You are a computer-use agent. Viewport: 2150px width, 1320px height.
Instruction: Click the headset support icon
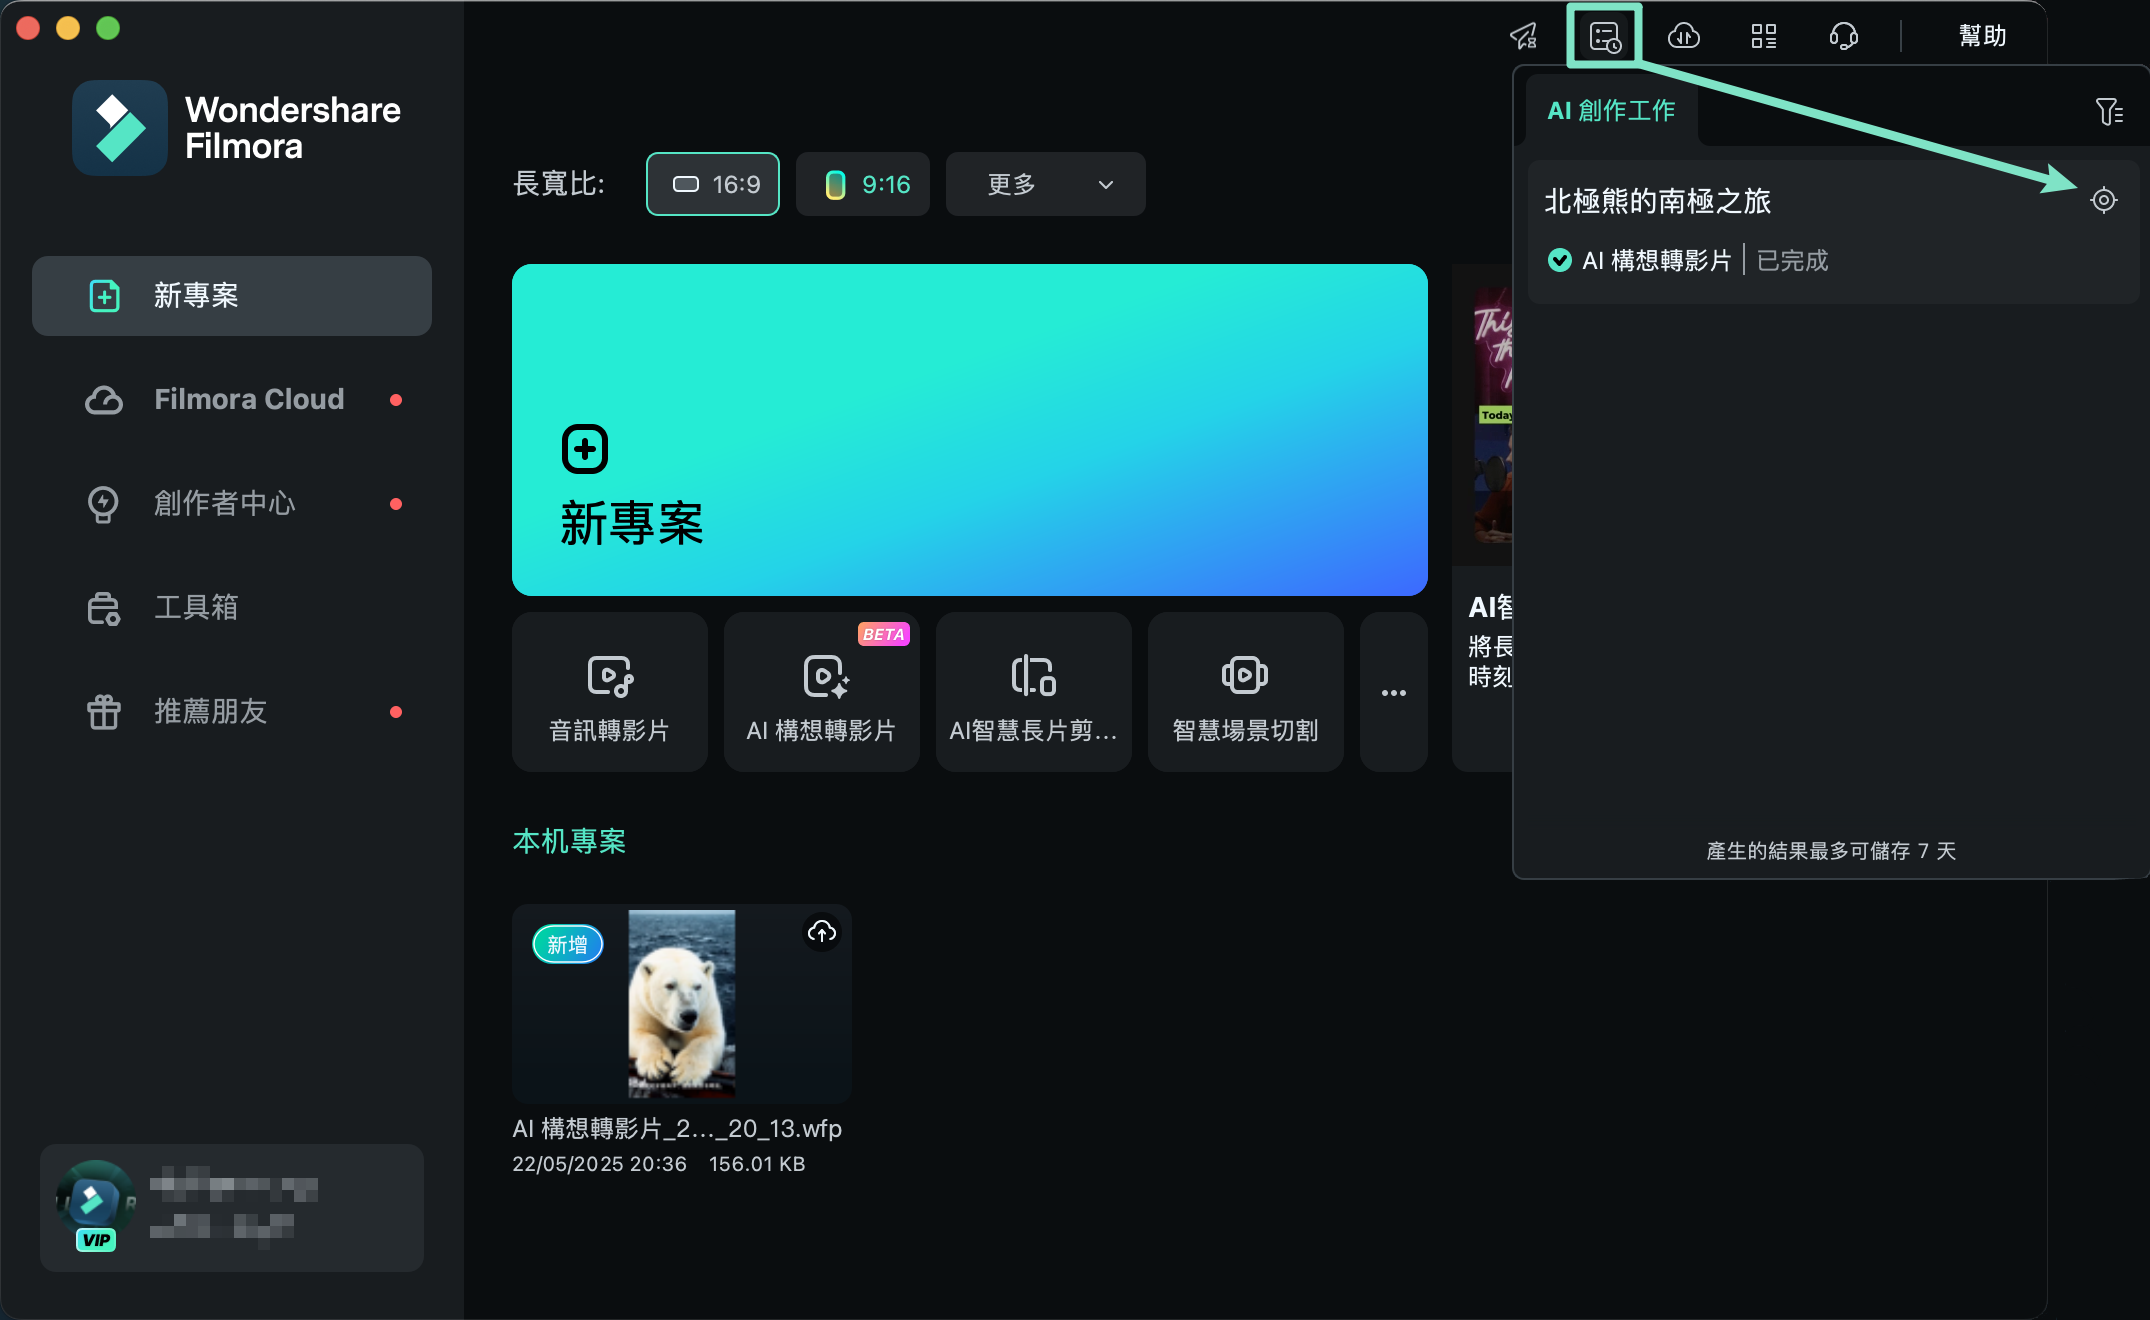point(1844,37)
